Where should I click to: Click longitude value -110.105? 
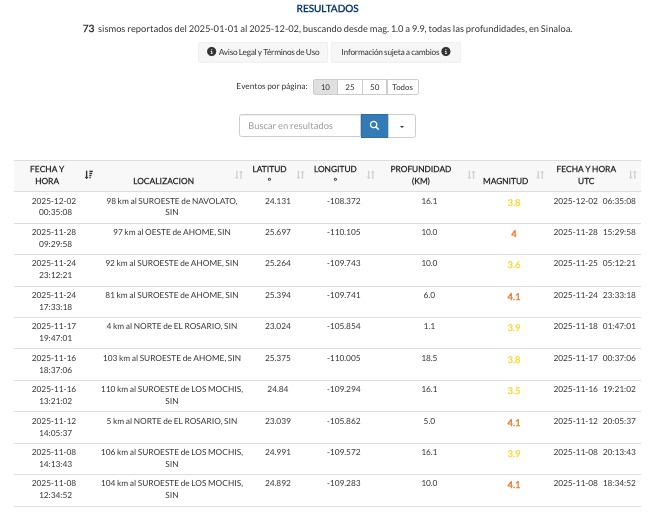(x=344, y=232)
